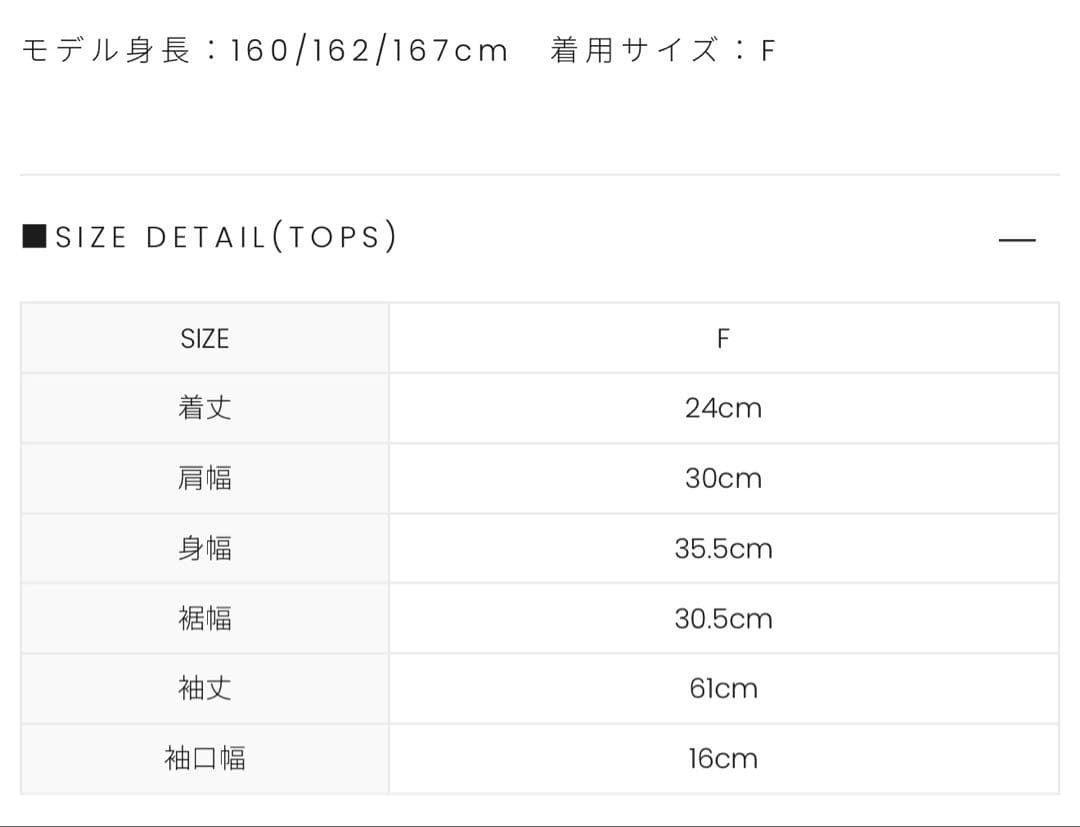Screen dimensions: 1080x827
Task: Click the 35.5cm value cell
Action: click(723, 549)
